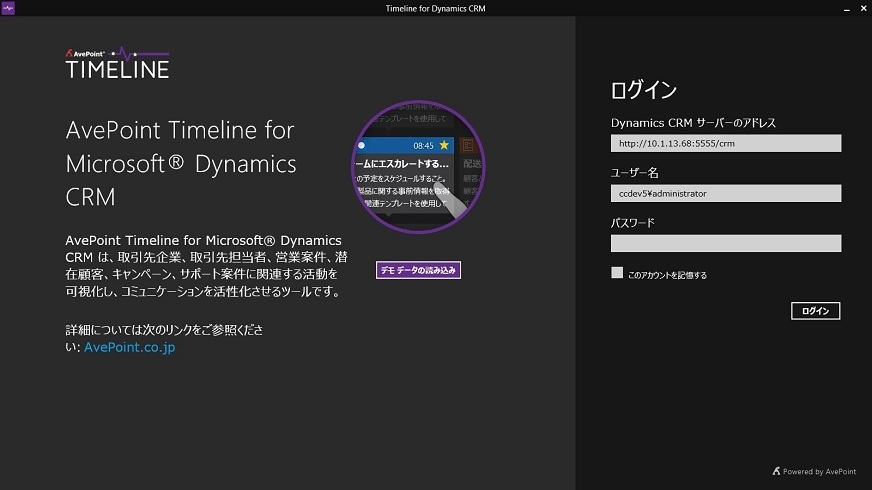Focus the ユーザー名 username field
This screenshot has height=490, width=872.
point(726,194)
